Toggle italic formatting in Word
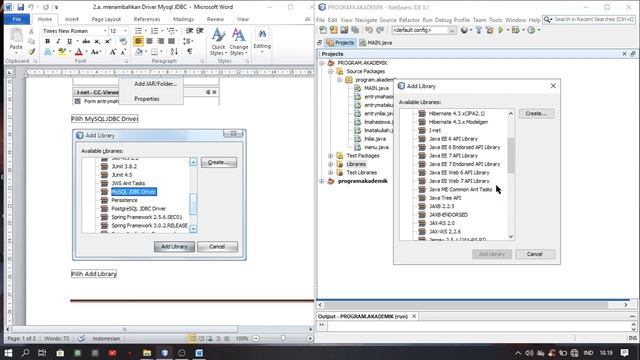This screenshot has width=640, height=360. [x=58, y=41]
